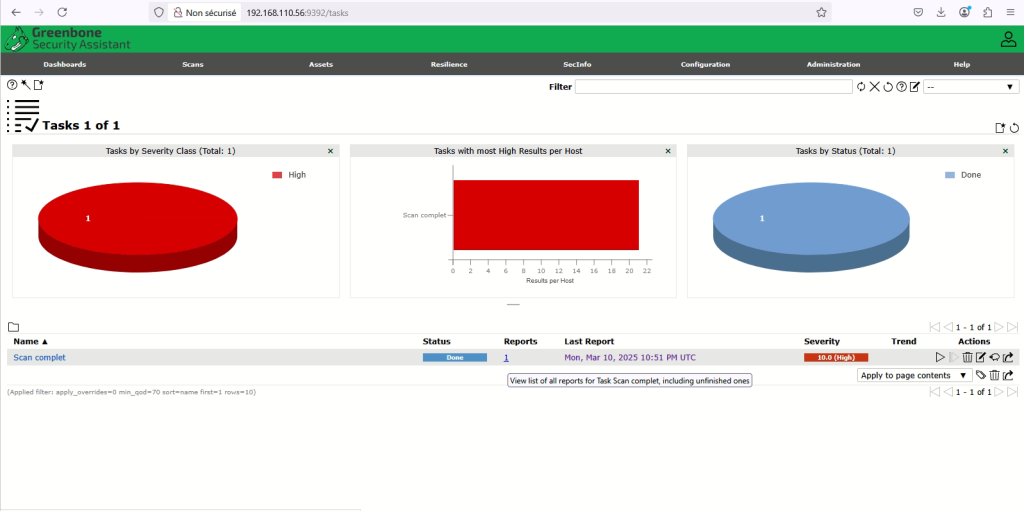The width and height of the screenshot is (1024, 511).
Task: Close Tasks by Severity Class chart
Action: pyautogui.click(x=330, y=151)
